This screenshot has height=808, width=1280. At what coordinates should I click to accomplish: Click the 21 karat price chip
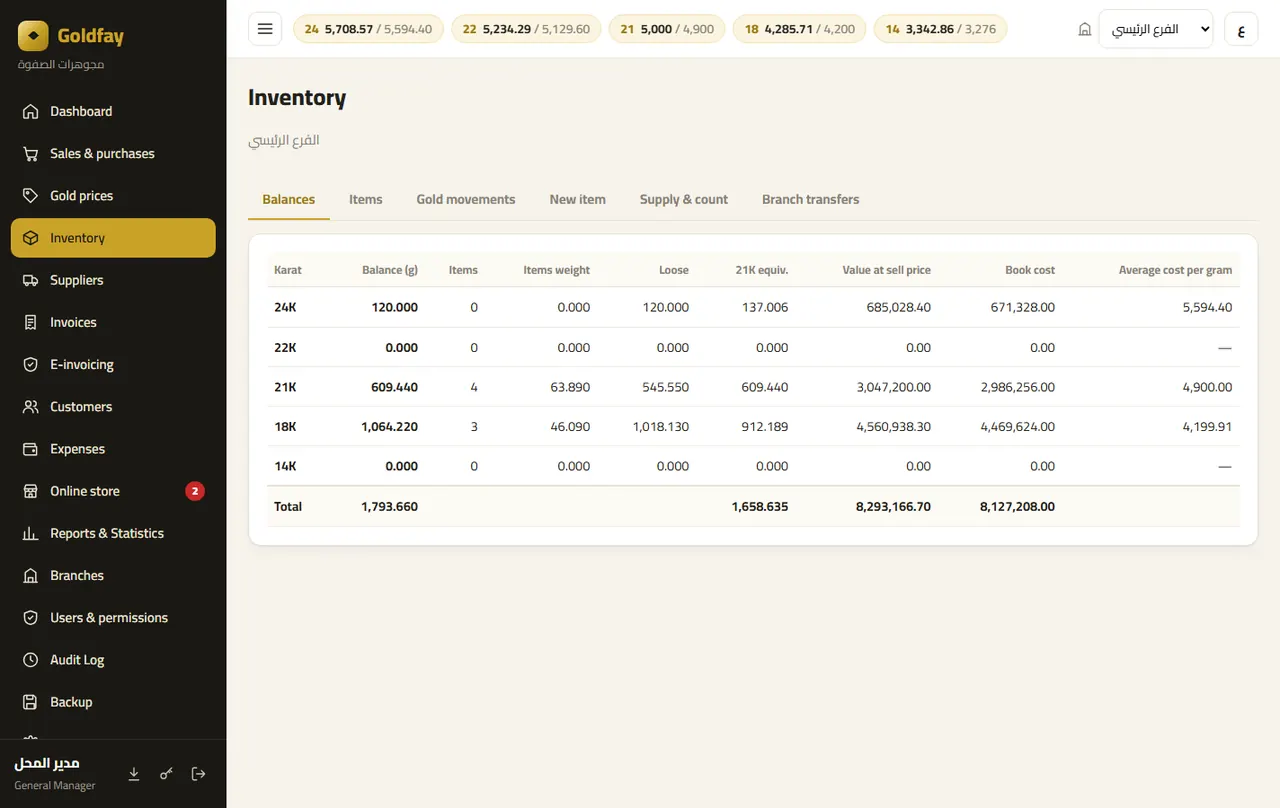tap(667, 29)
